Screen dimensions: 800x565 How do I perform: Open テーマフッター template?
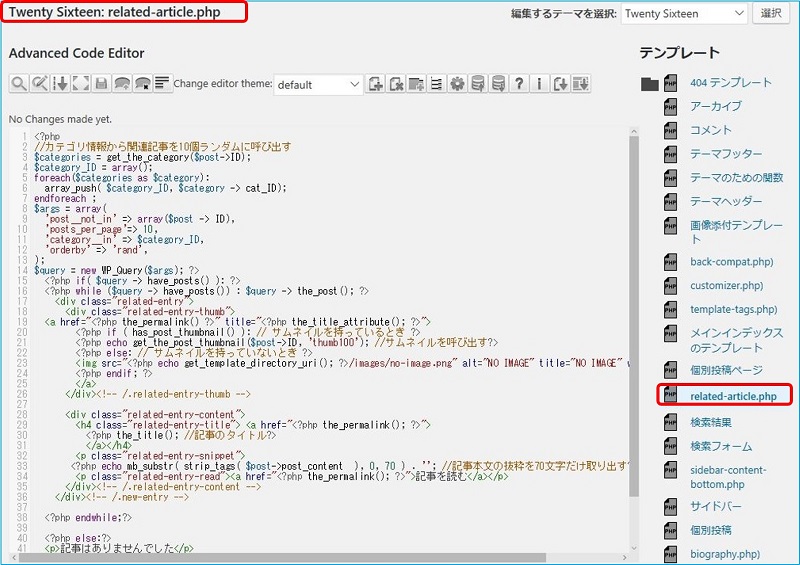click(x=726, y=154)
